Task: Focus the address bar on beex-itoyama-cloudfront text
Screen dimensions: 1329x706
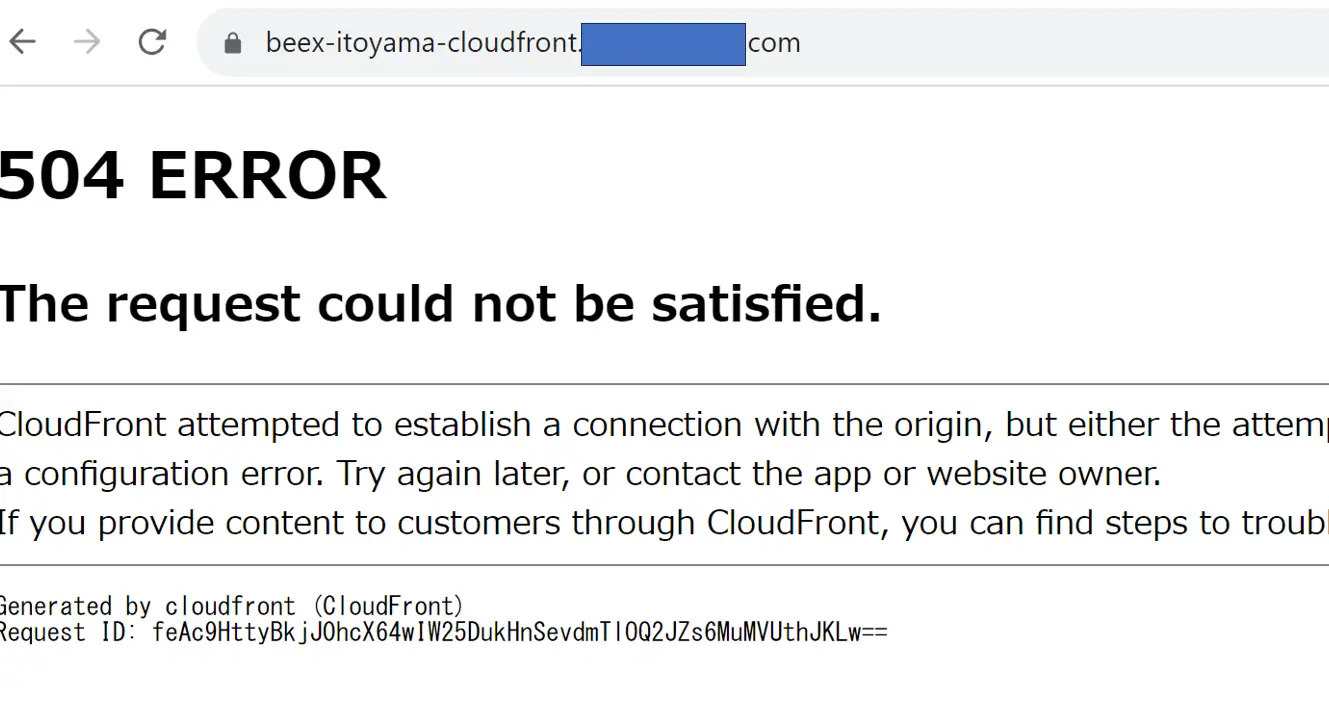Action: [422, 43]
